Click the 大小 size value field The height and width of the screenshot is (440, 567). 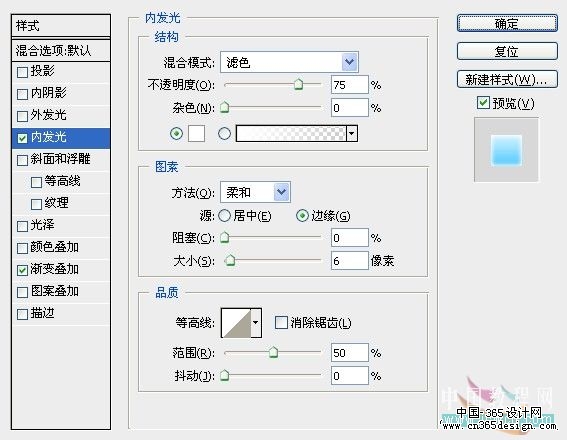349,261
